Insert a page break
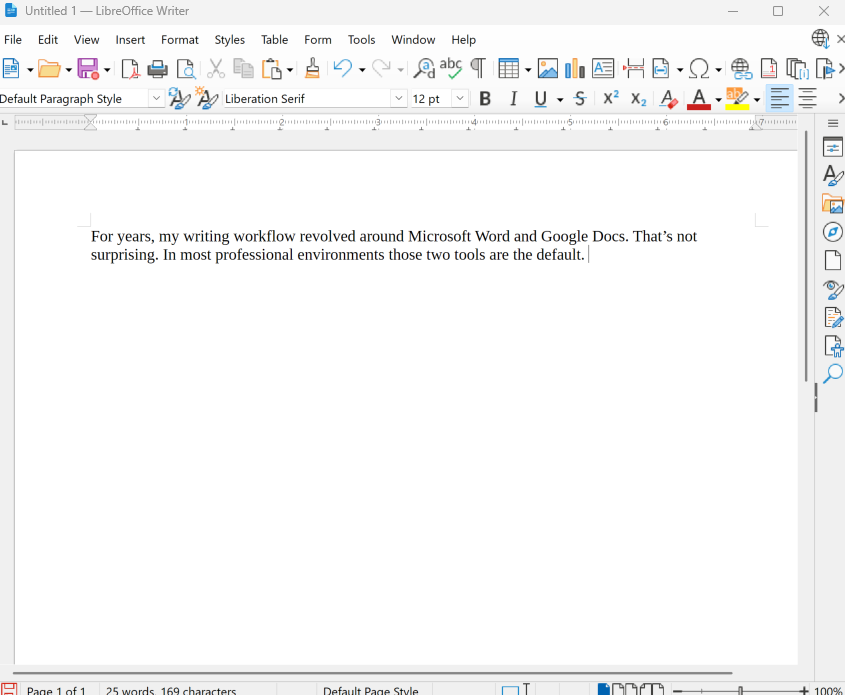Screen dimensions: 845x695 (x=633, y=68)
